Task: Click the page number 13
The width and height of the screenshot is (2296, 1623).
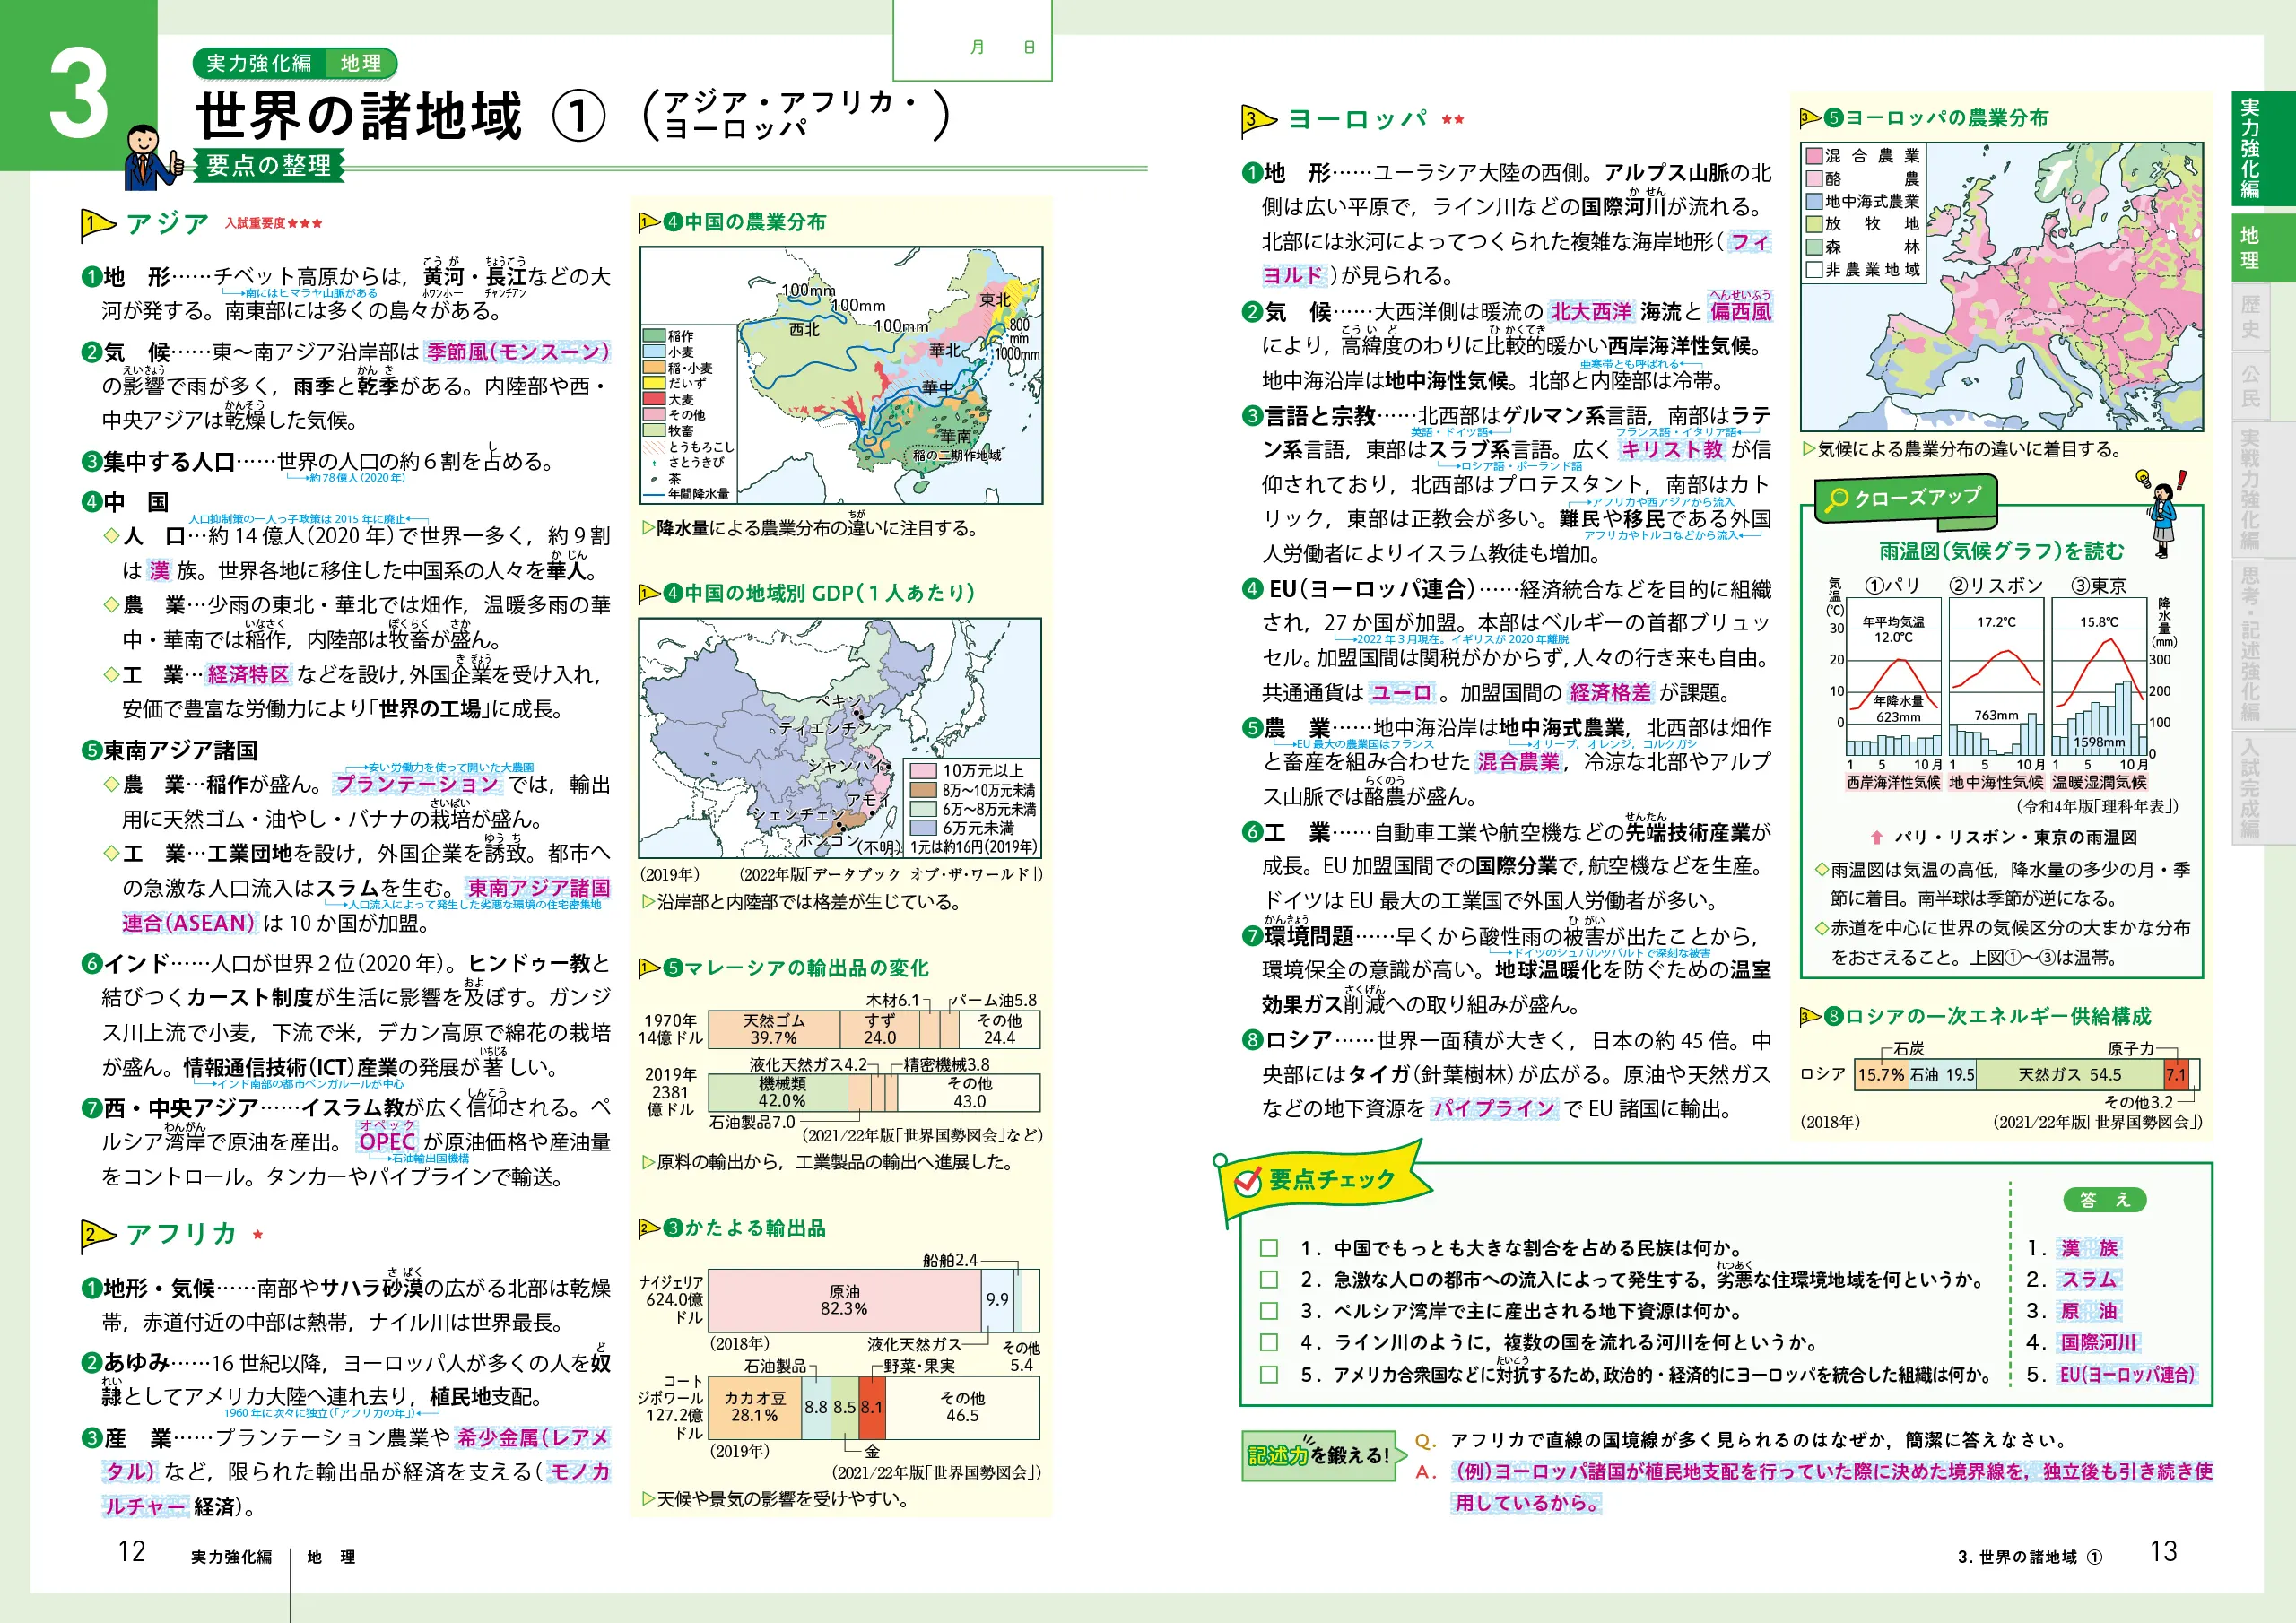Action: pyautogui.click(x=2164, y=1551)
